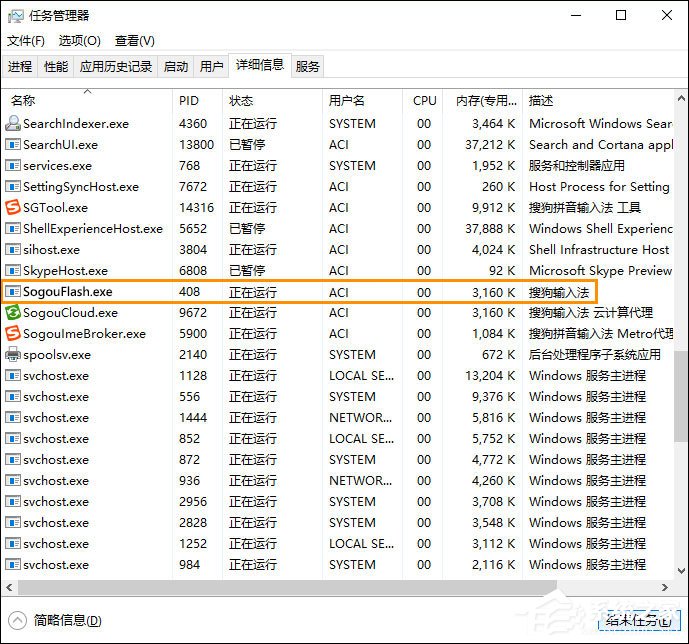The image size is (689, 644).
Task: Click the SearchUI.exe process icon
Action: [13, 145]
